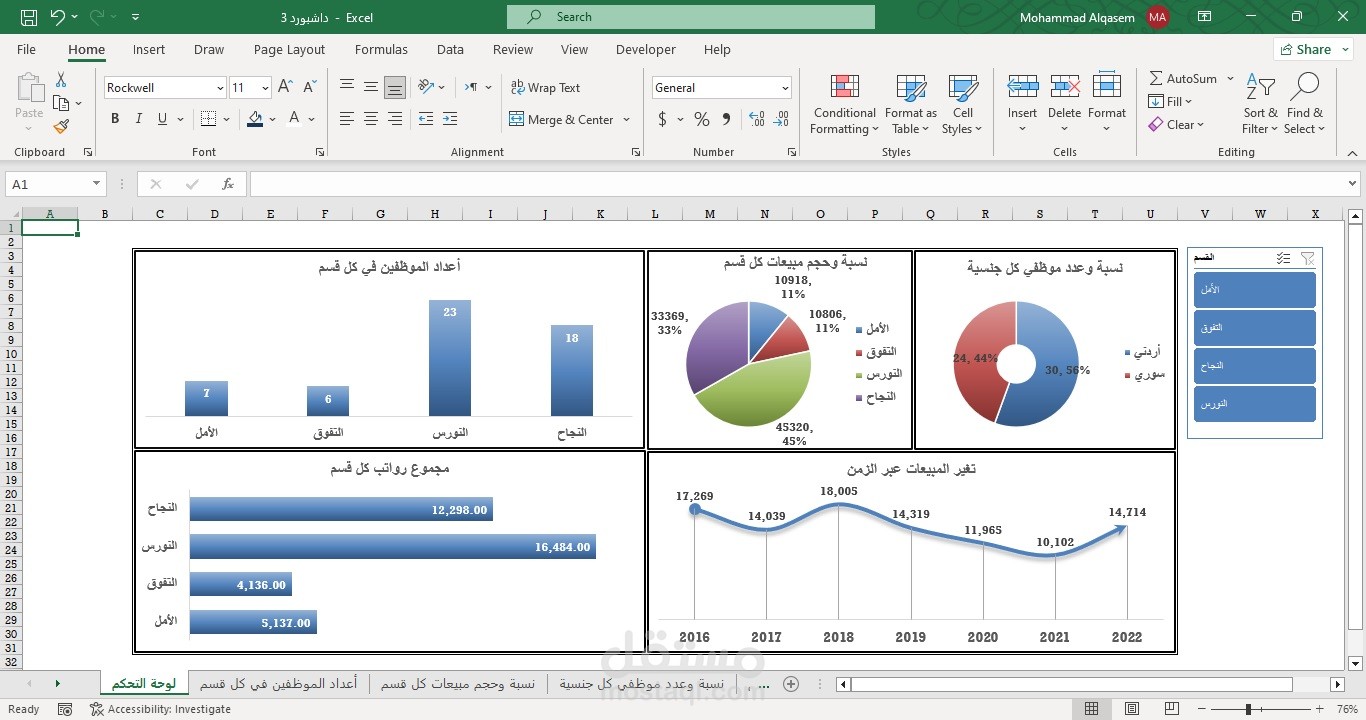Screen dimensions: 1366x720
Task: Toggle Underline formatting
Action: [x=162, y=119]
